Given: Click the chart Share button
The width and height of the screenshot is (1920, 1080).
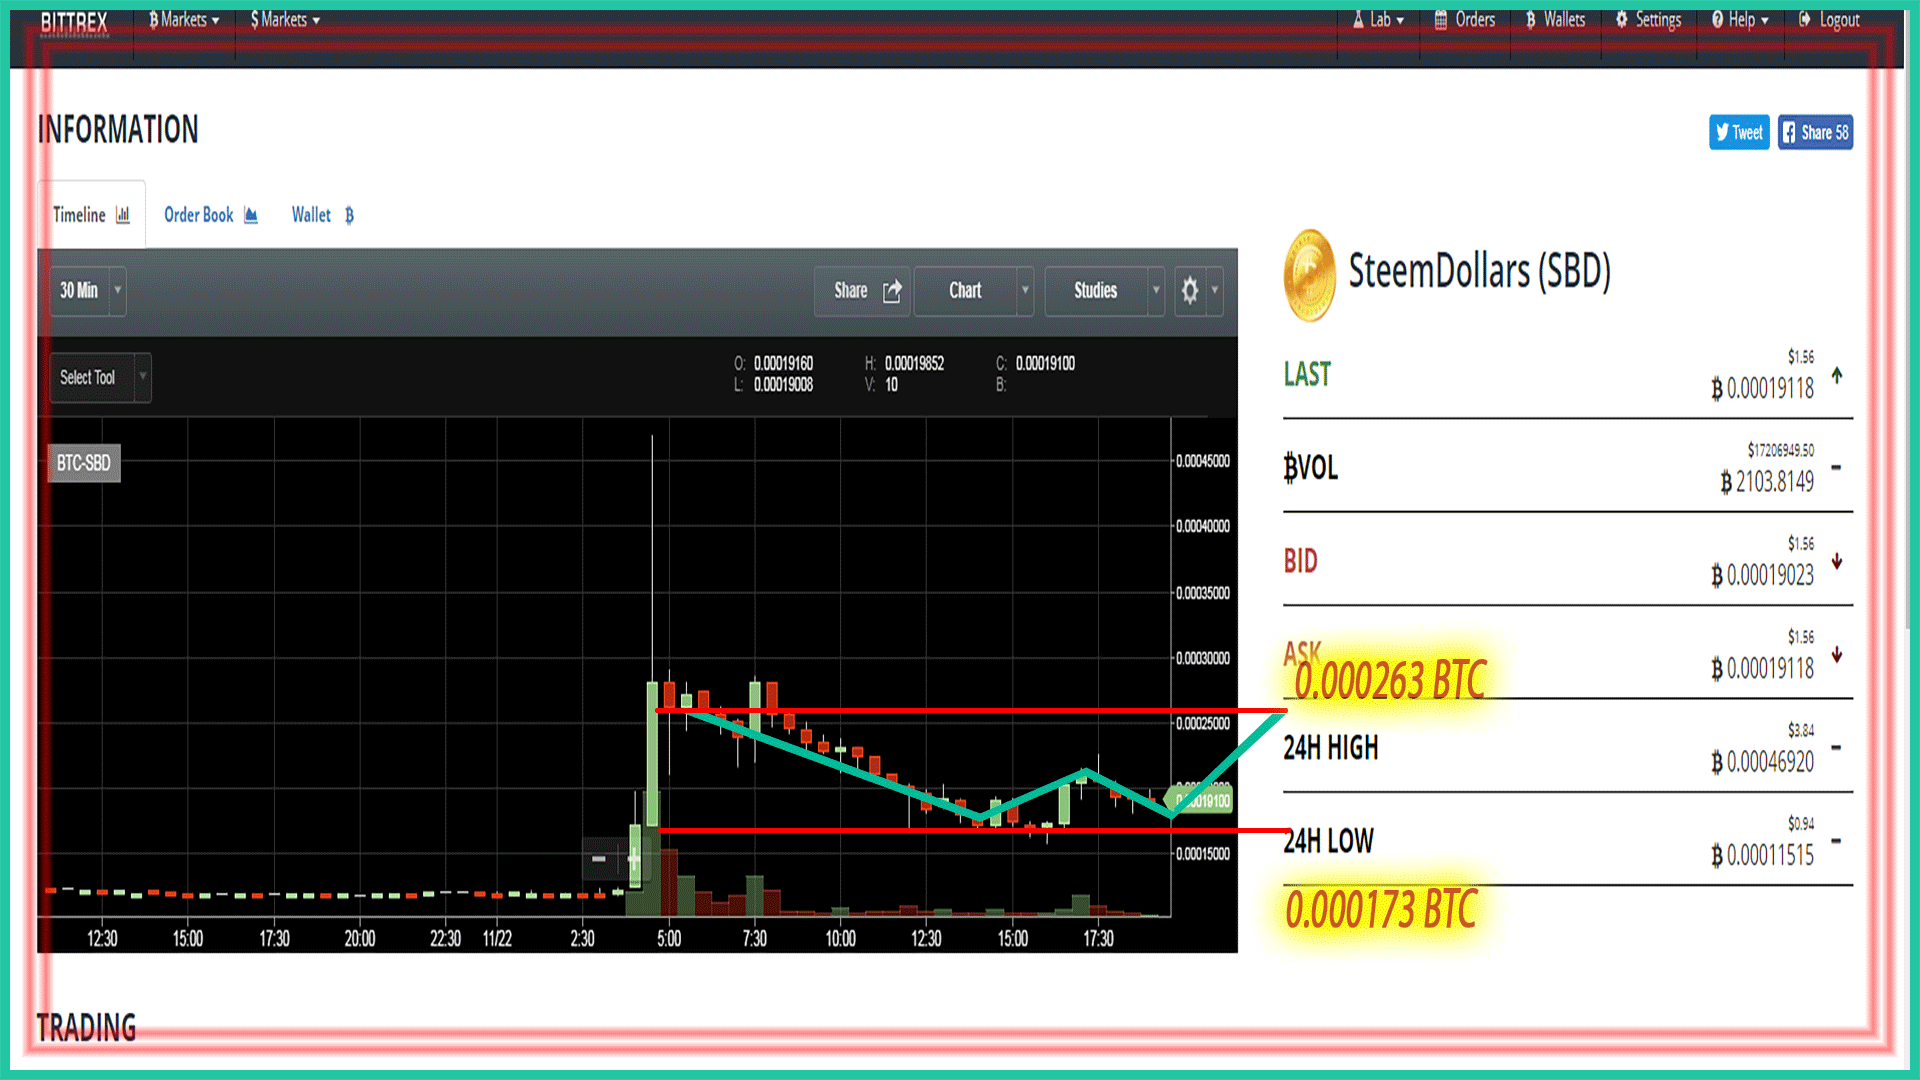Looking at the screenshot, I should pos(862,291).
